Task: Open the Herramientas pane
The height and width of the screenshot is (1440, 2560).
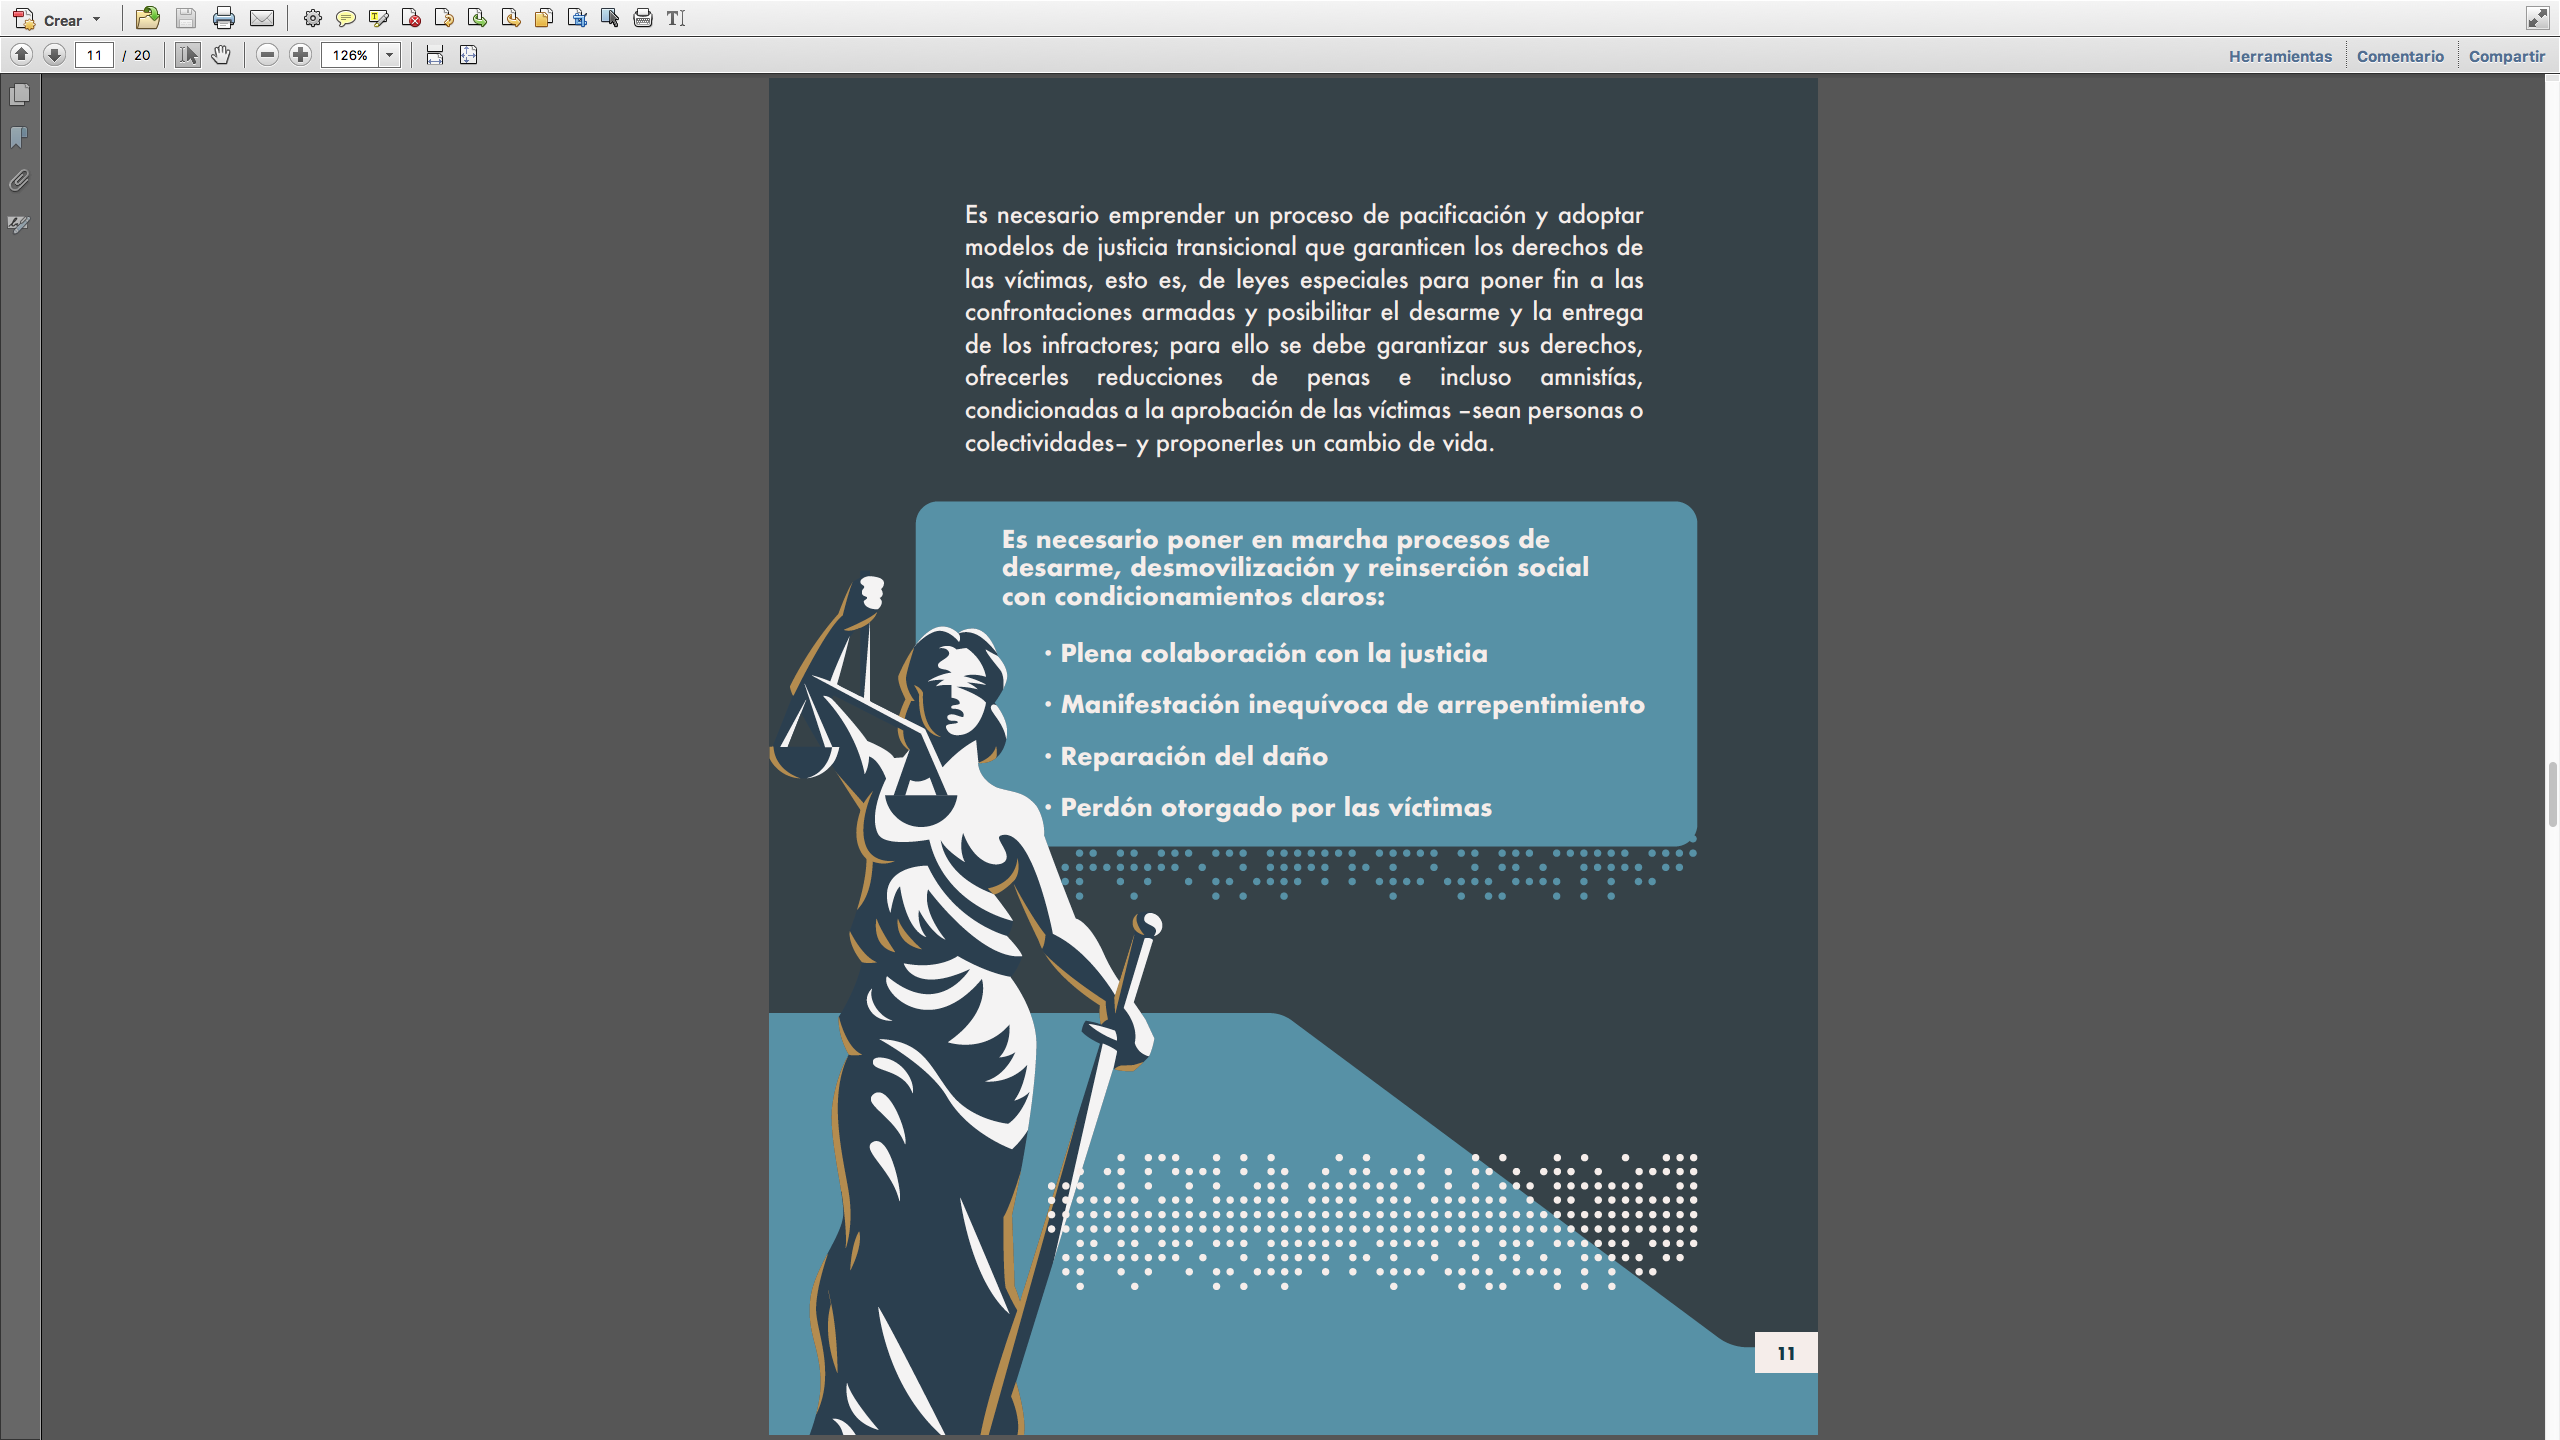Action: click(x=2279, y=56)
